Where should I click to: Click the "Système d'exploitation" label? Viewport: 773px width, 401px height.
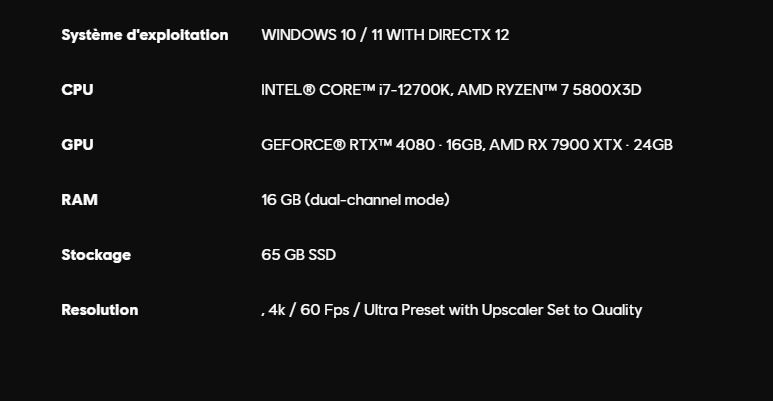tap(144, 35)
